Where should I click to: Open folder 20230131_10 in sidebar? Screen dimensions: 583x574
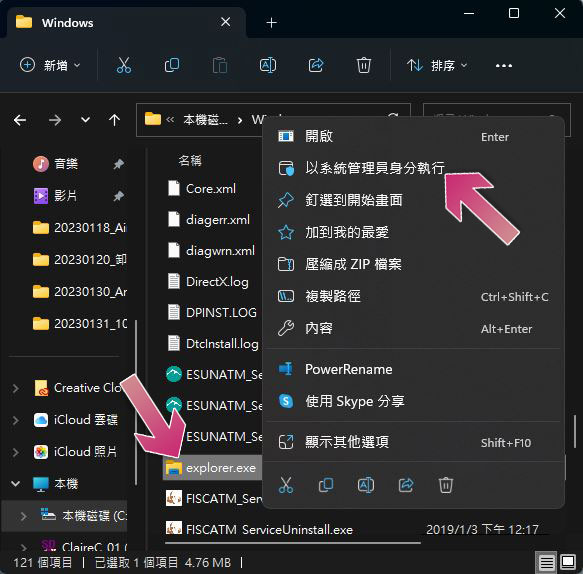tap(80, 323)
